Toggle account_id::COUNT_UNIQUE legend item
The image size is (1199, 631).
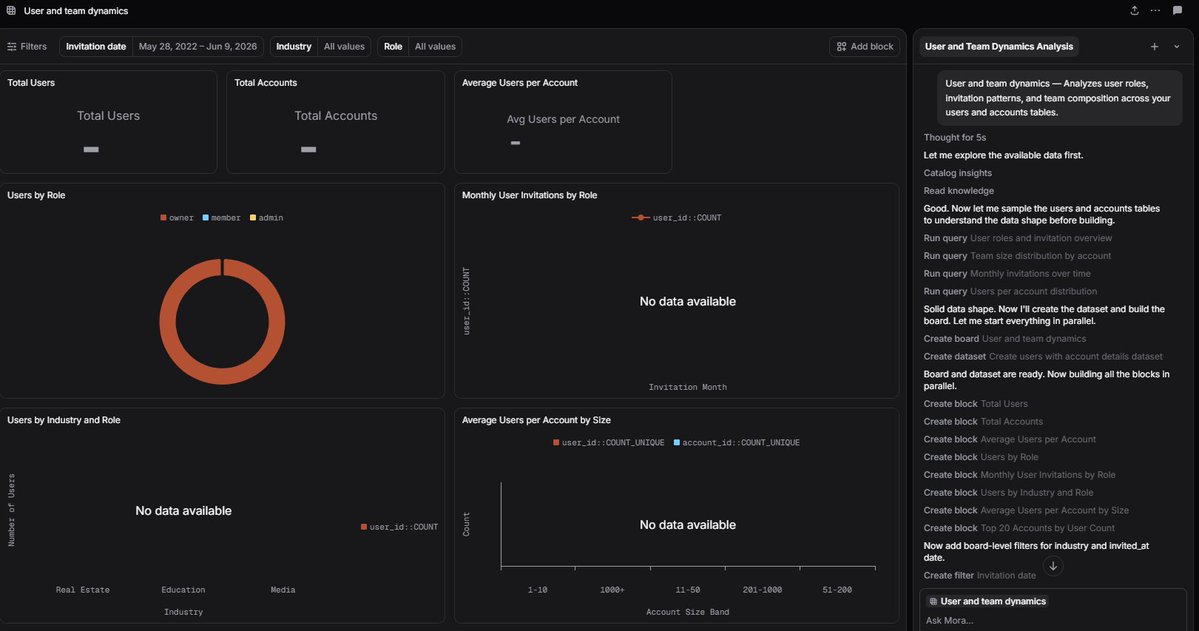pos(736,443)
